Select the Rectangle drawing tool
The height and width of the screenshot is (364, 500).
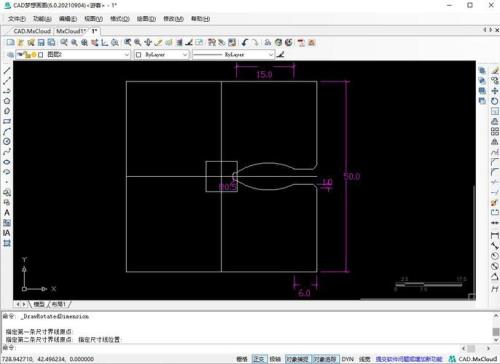tap(7, 121)
